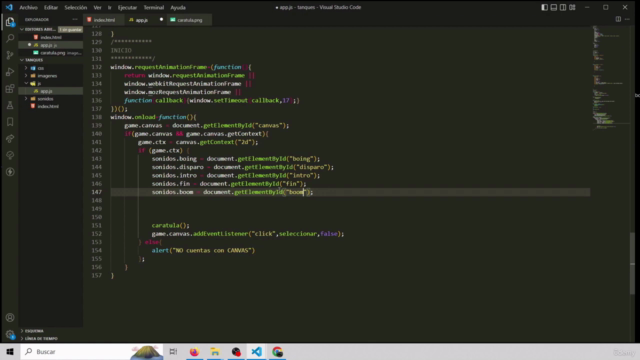Open the Selección menu
This screenshot has height=360, width=640.
click(76, 7)
